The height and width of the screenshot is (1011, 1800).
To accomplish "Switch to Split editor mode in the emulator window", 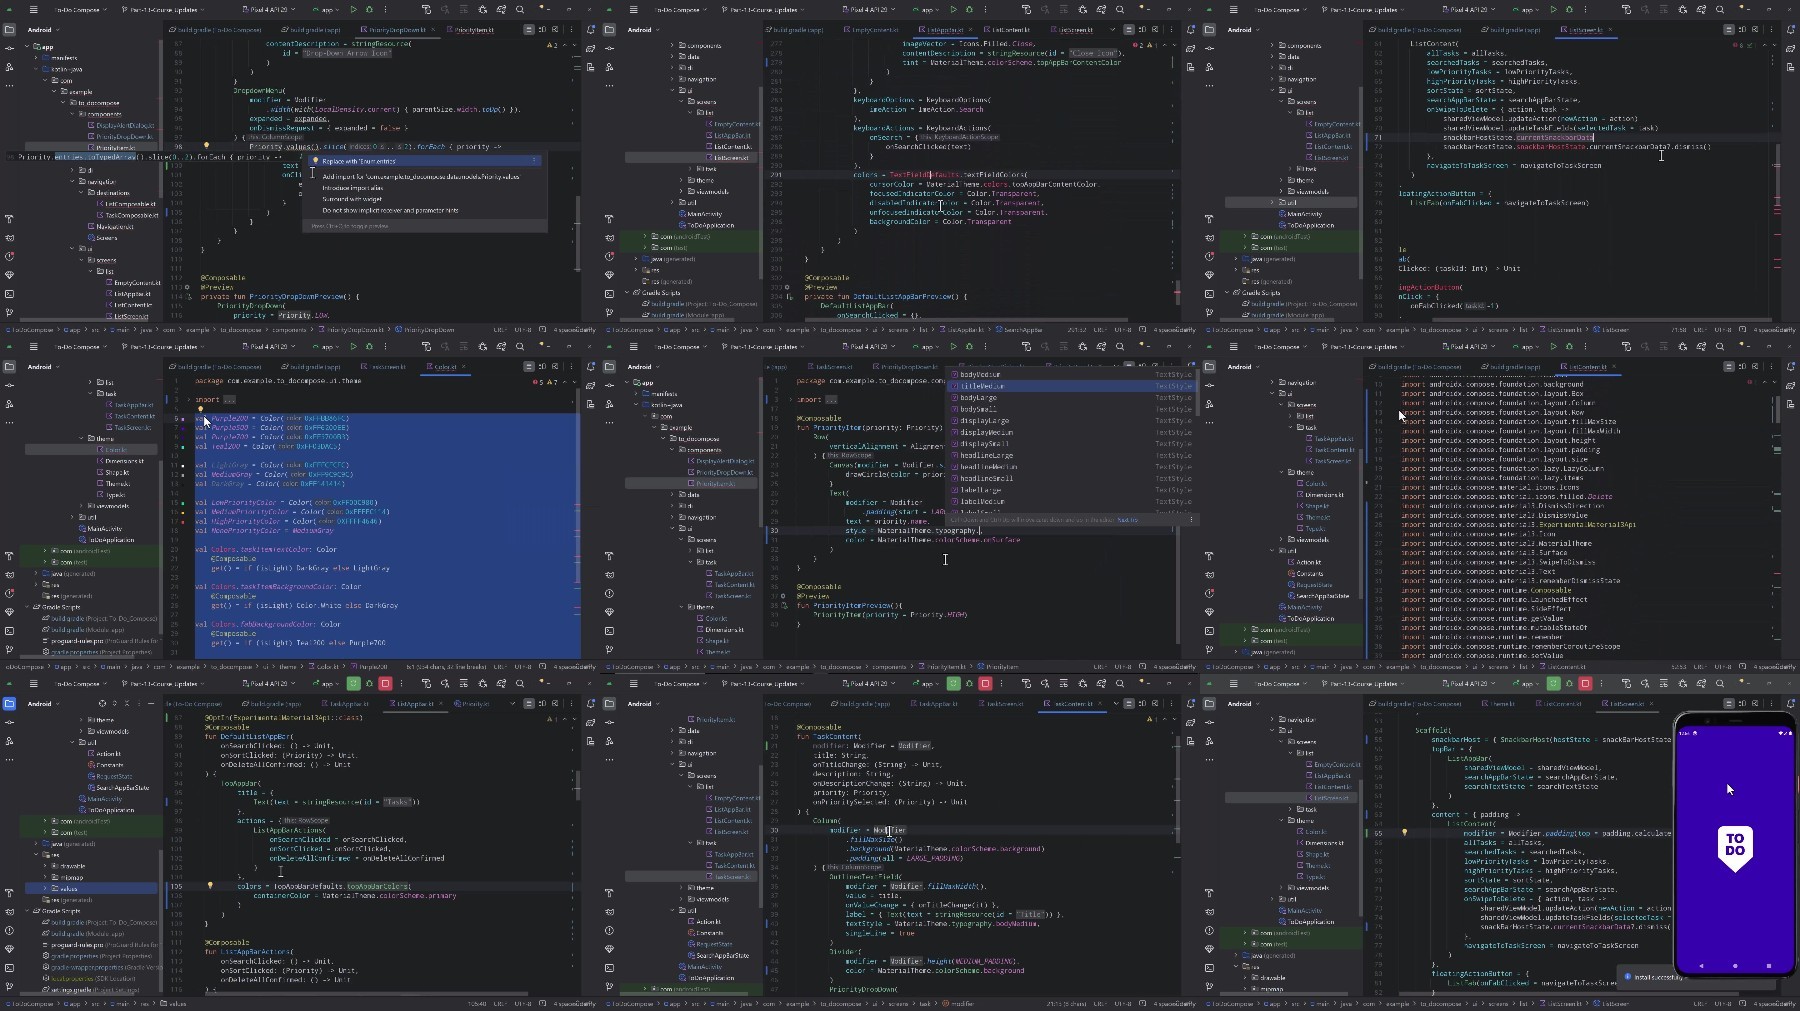I will (1742, 704).
